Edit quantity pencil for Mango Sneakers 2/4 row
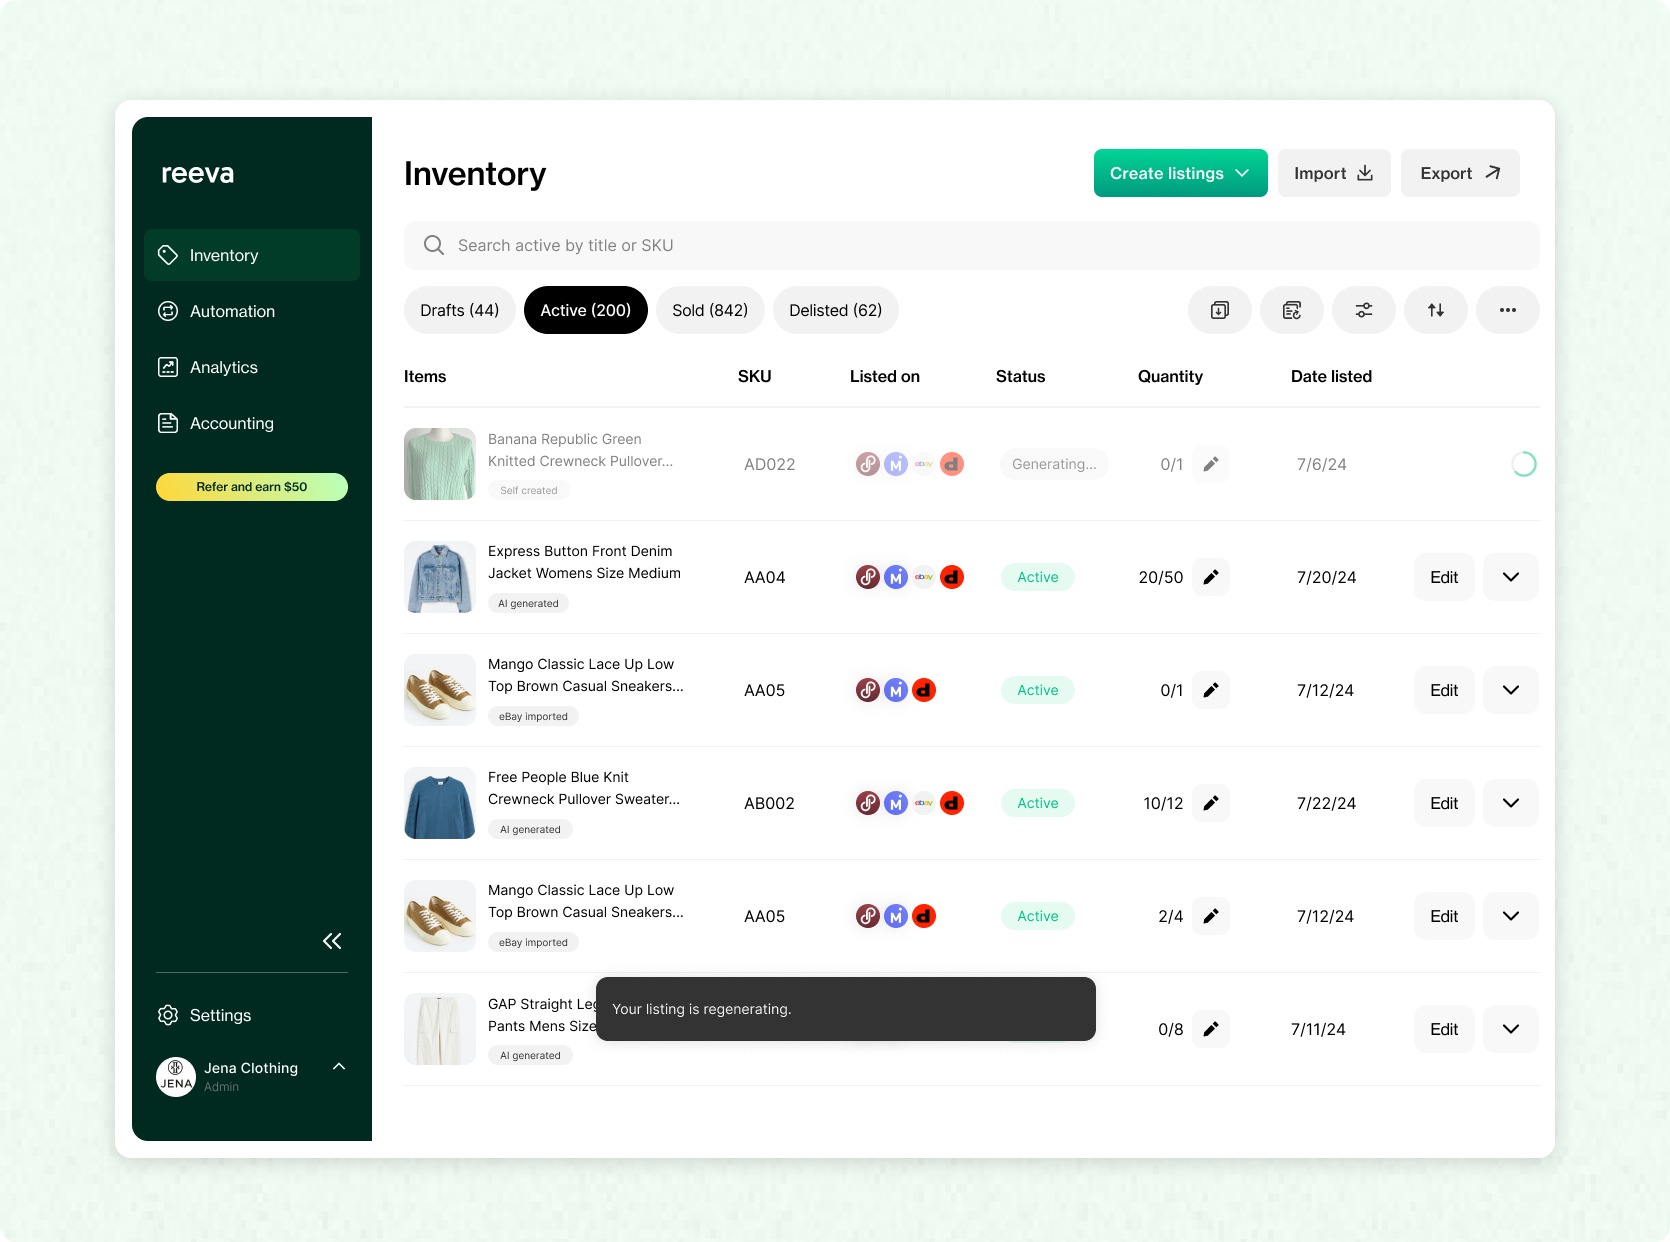This screenshot has width=1670, height=1242. click(x=1211, y=916)
